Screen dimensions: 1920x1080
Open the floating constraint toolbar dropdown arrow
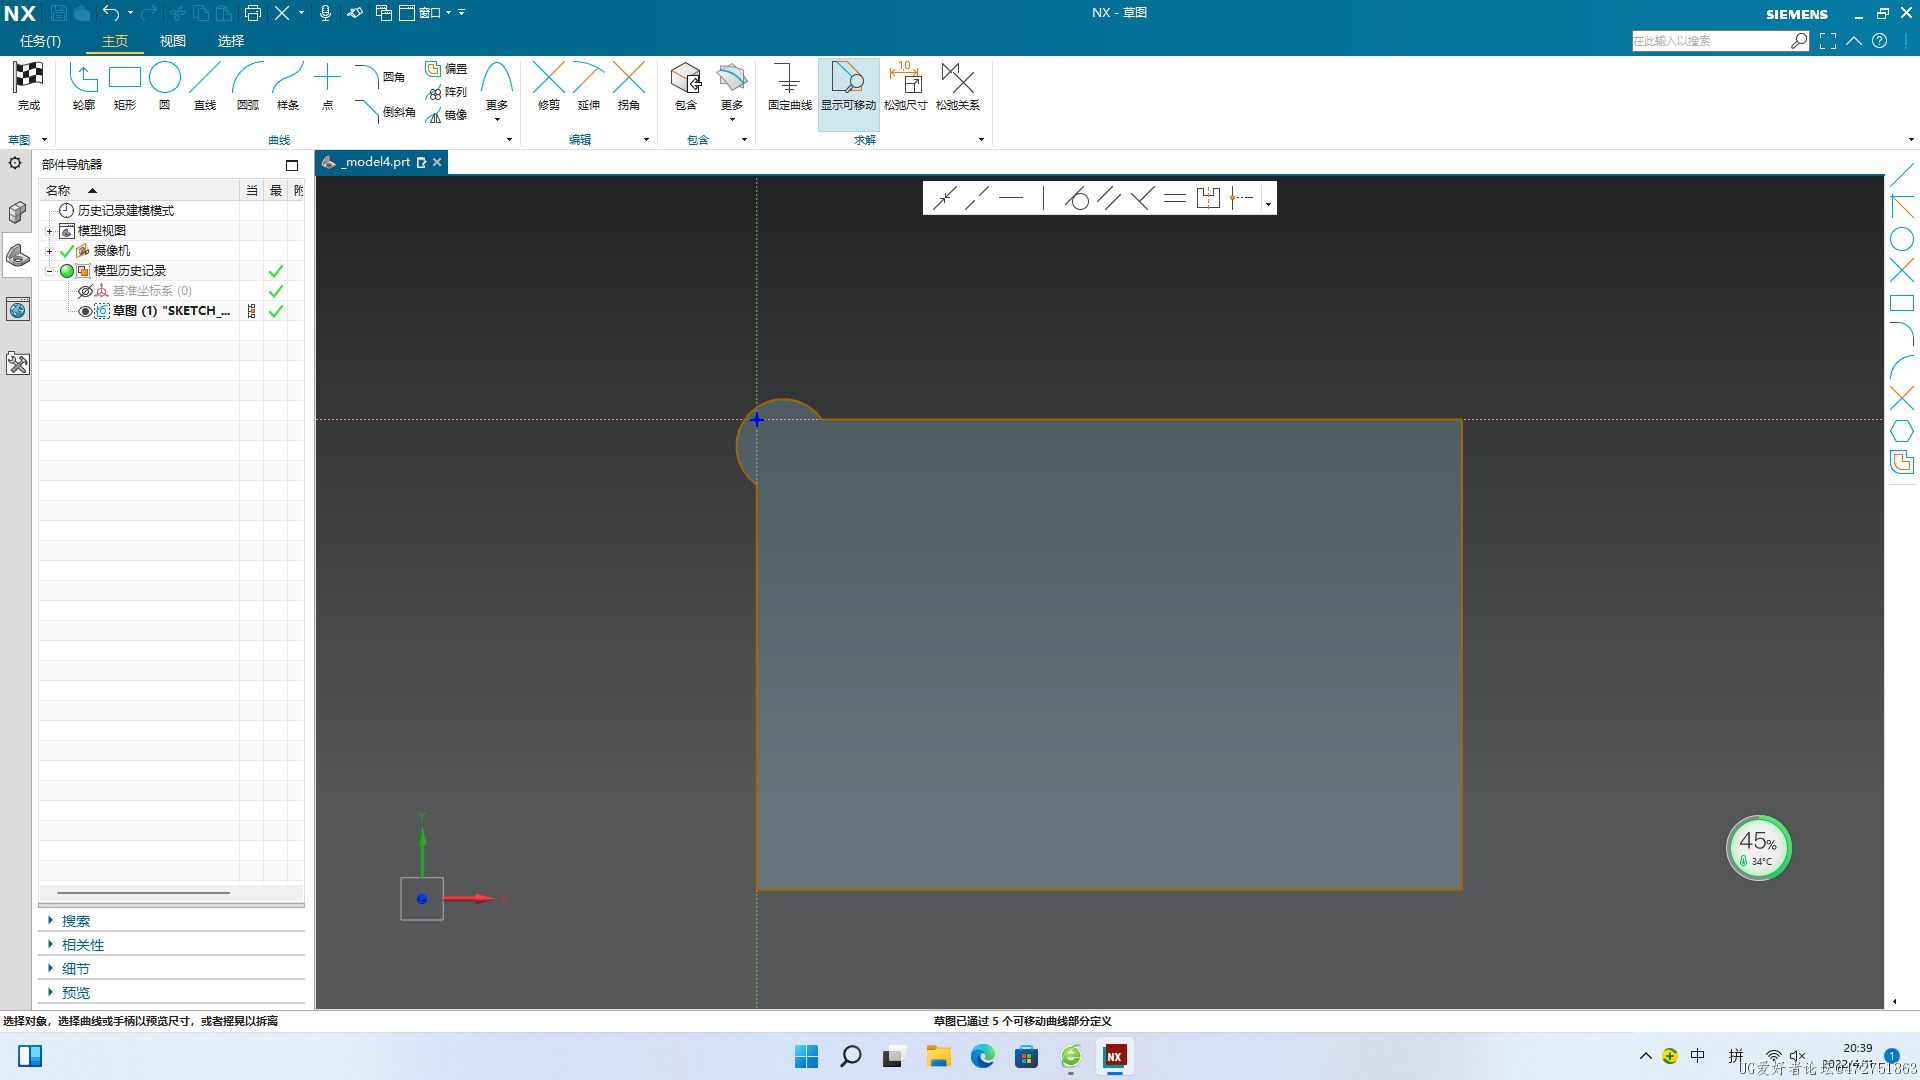coord(1268,203)
